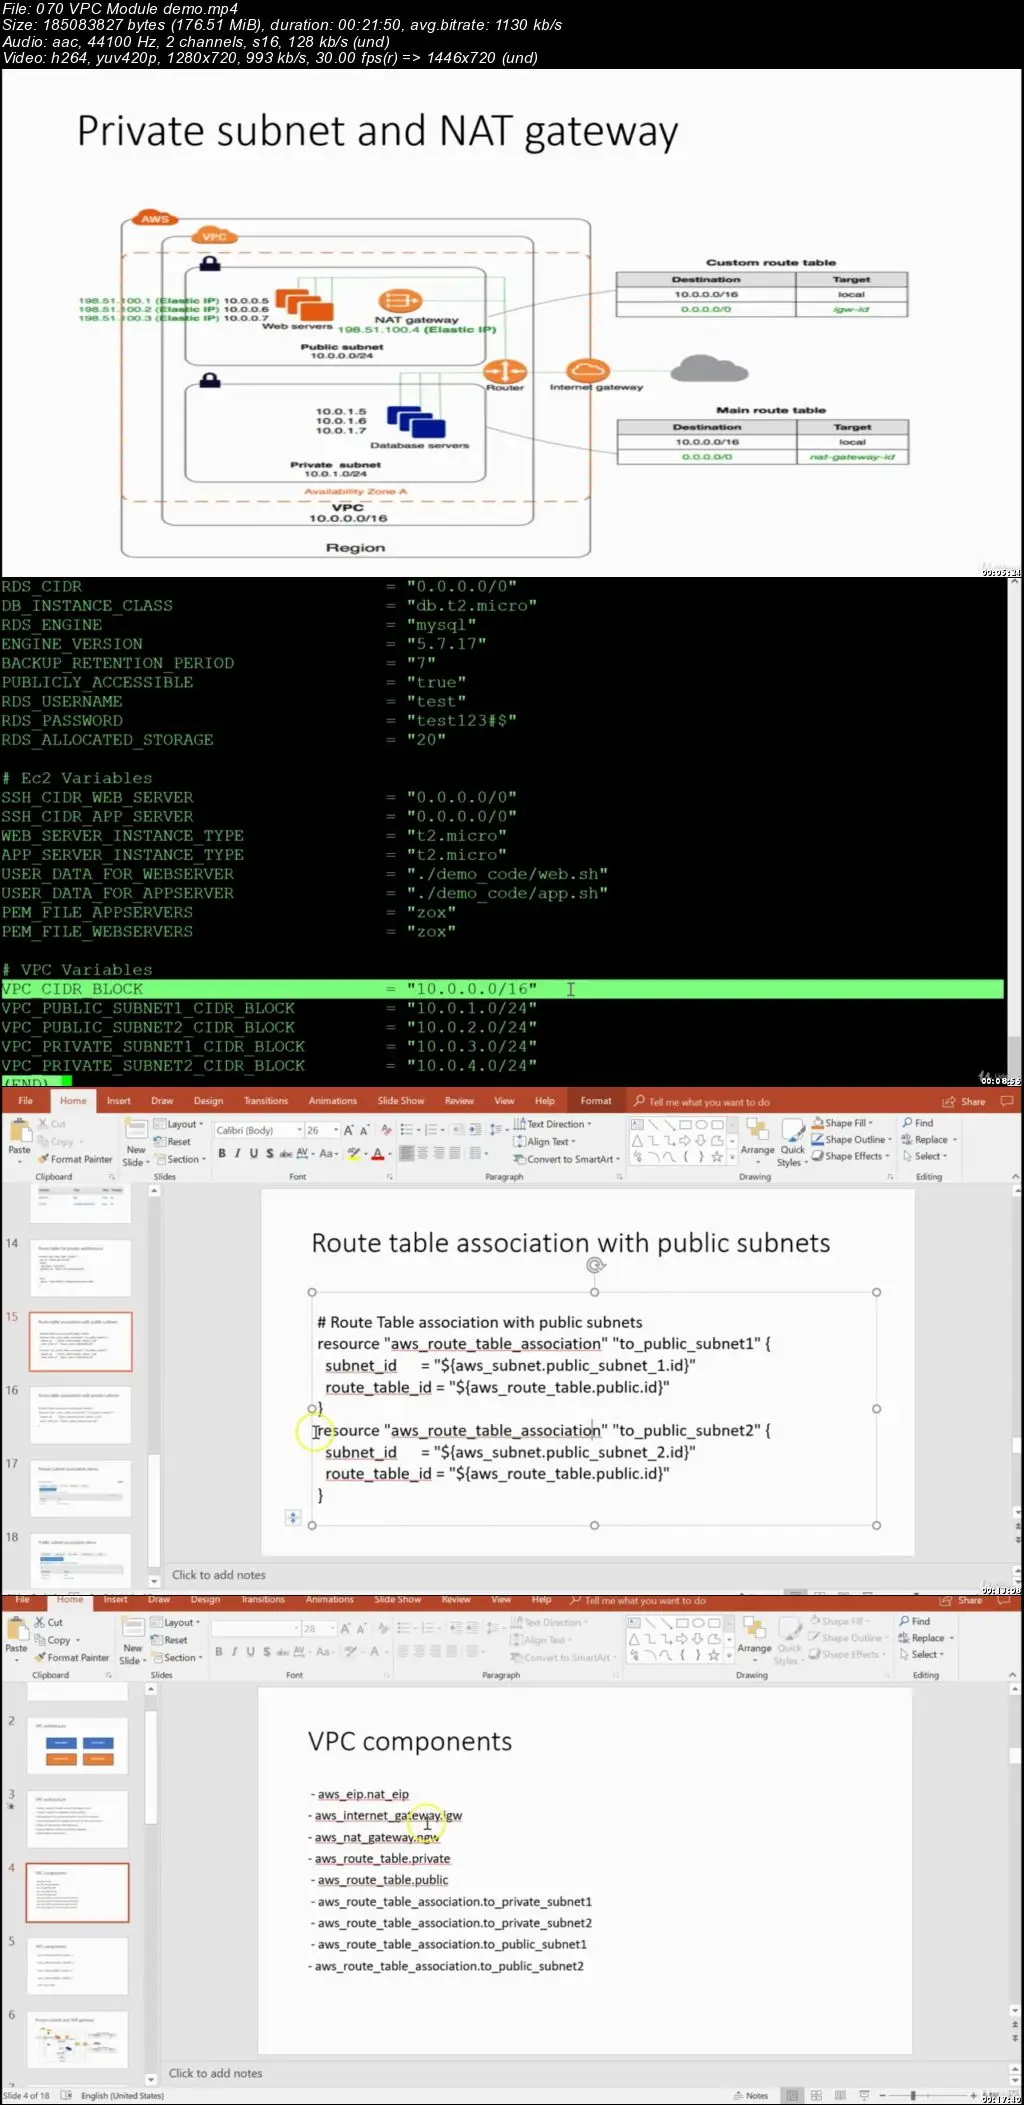Click Decrease Font Size in Route table association window

[364, 1130]
